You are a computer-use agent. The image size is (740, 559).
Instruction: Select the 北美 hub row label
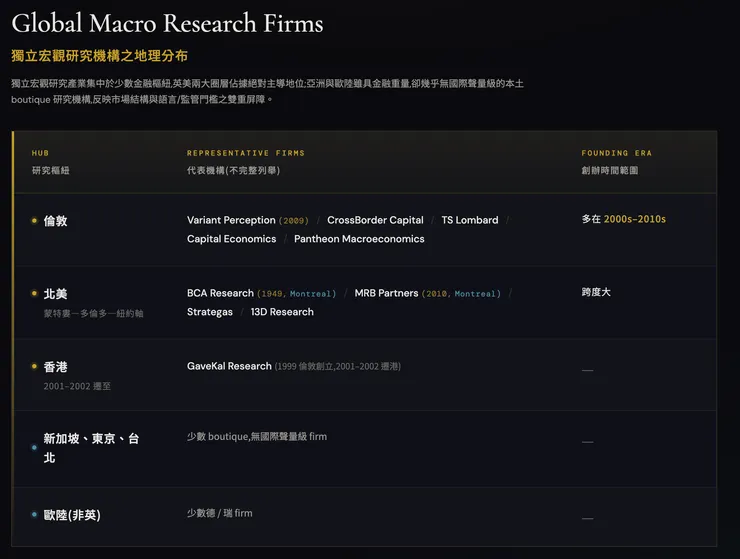click(55, 294)
